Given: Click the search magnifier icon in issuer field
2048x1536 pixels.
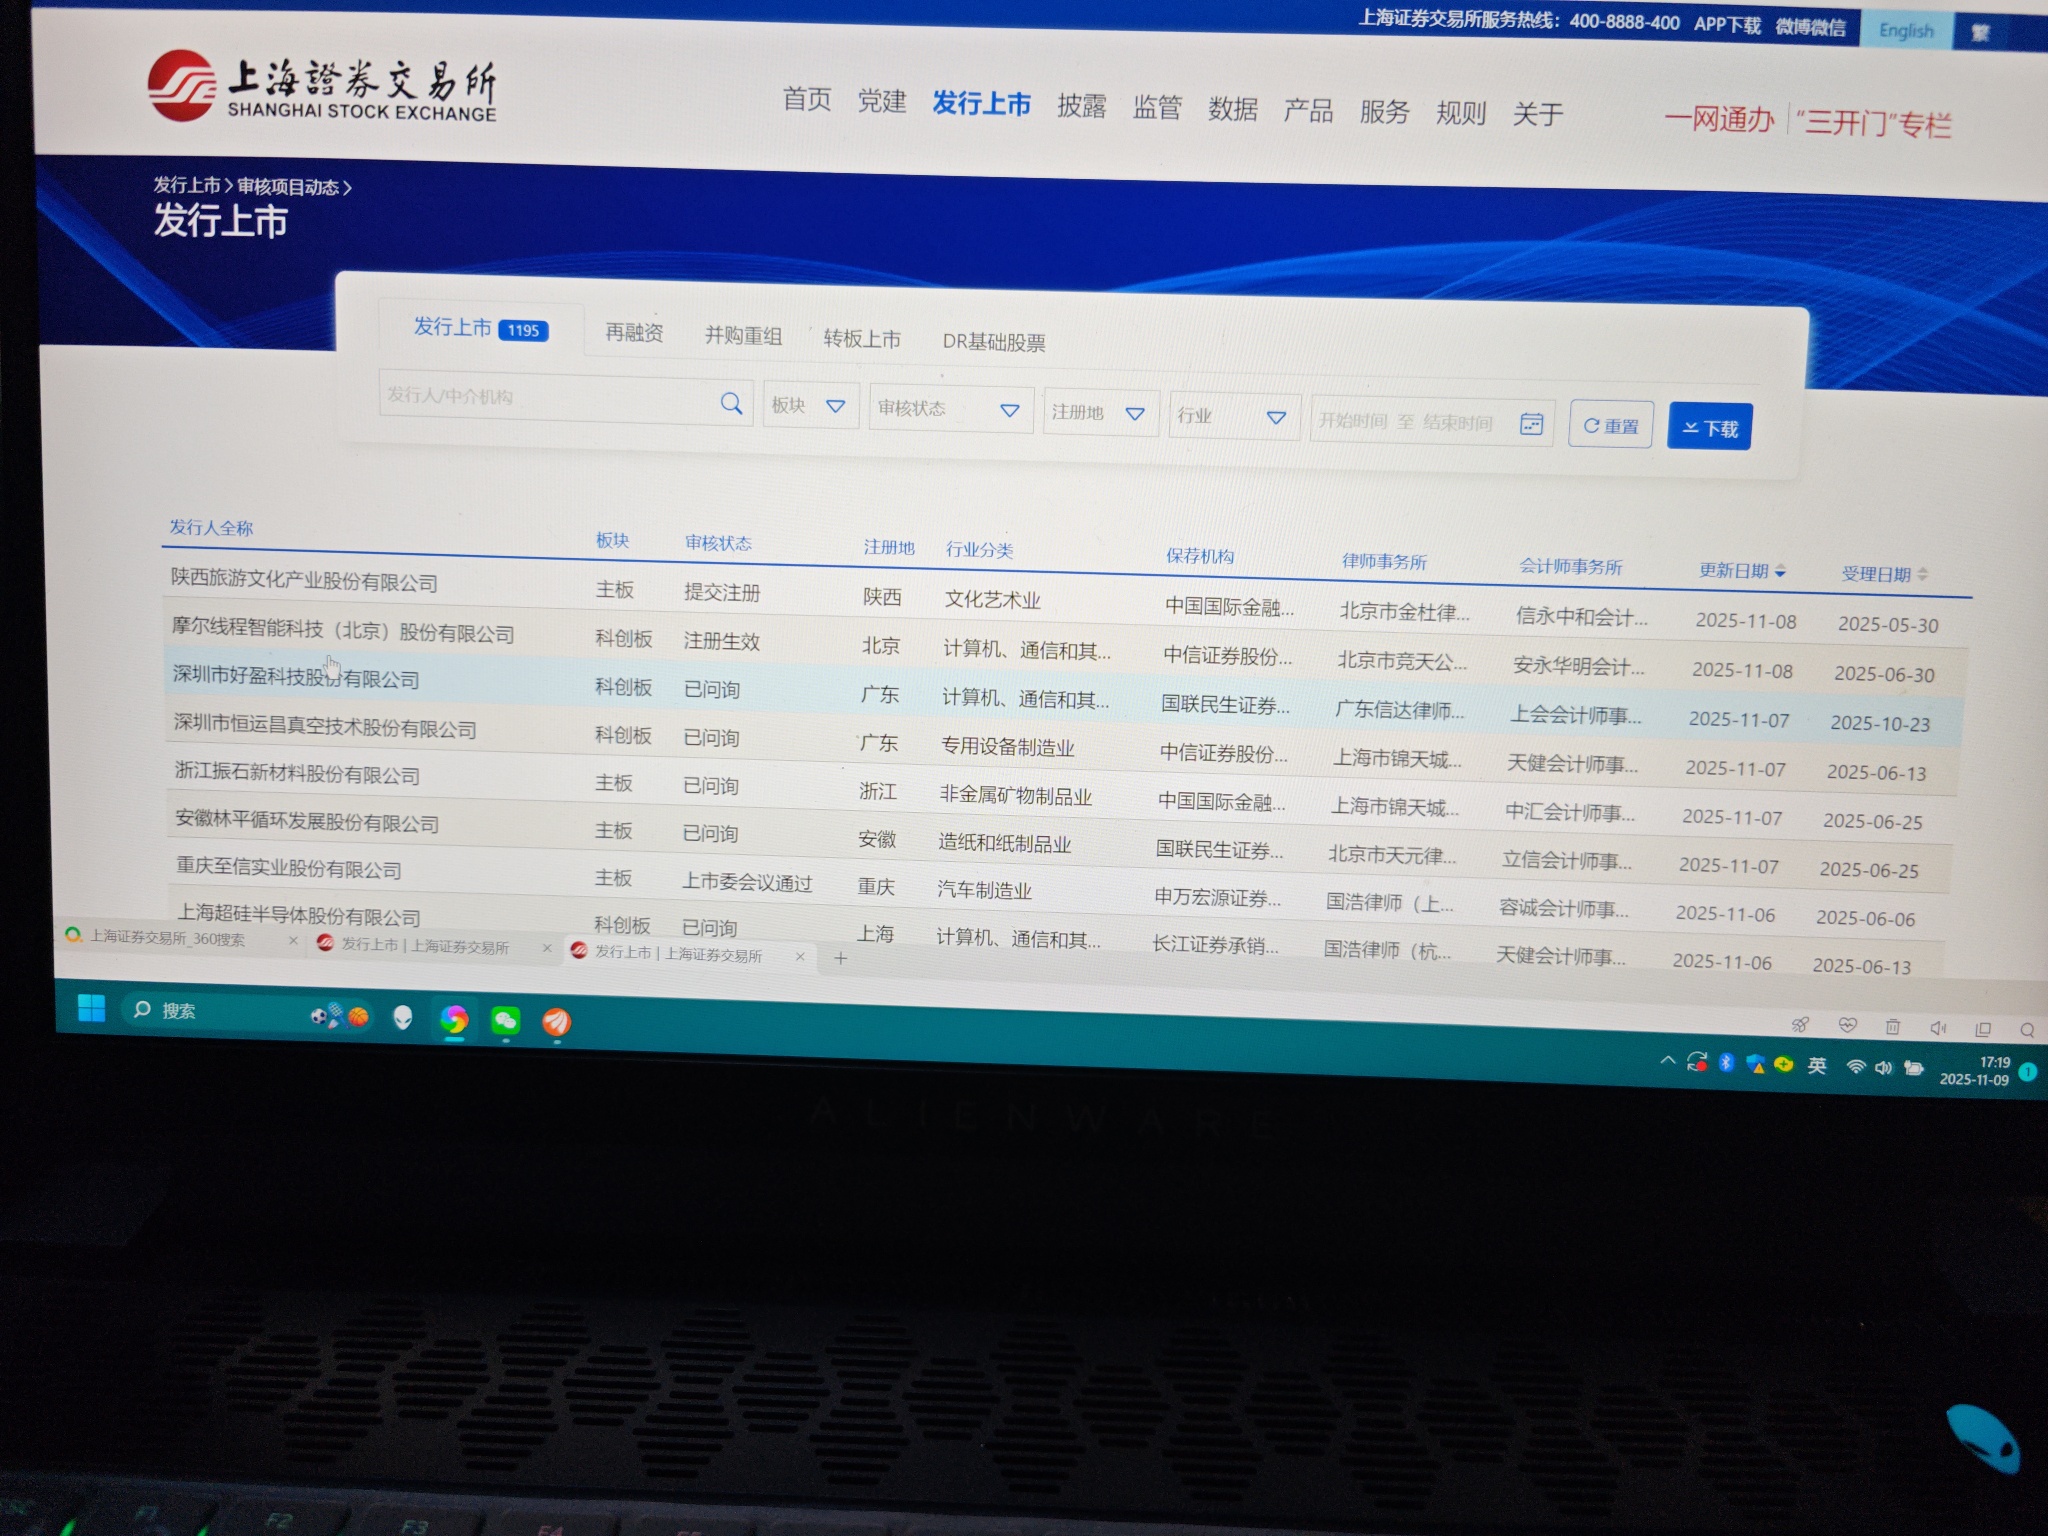Looking at the screenshot, I should 731,404.
